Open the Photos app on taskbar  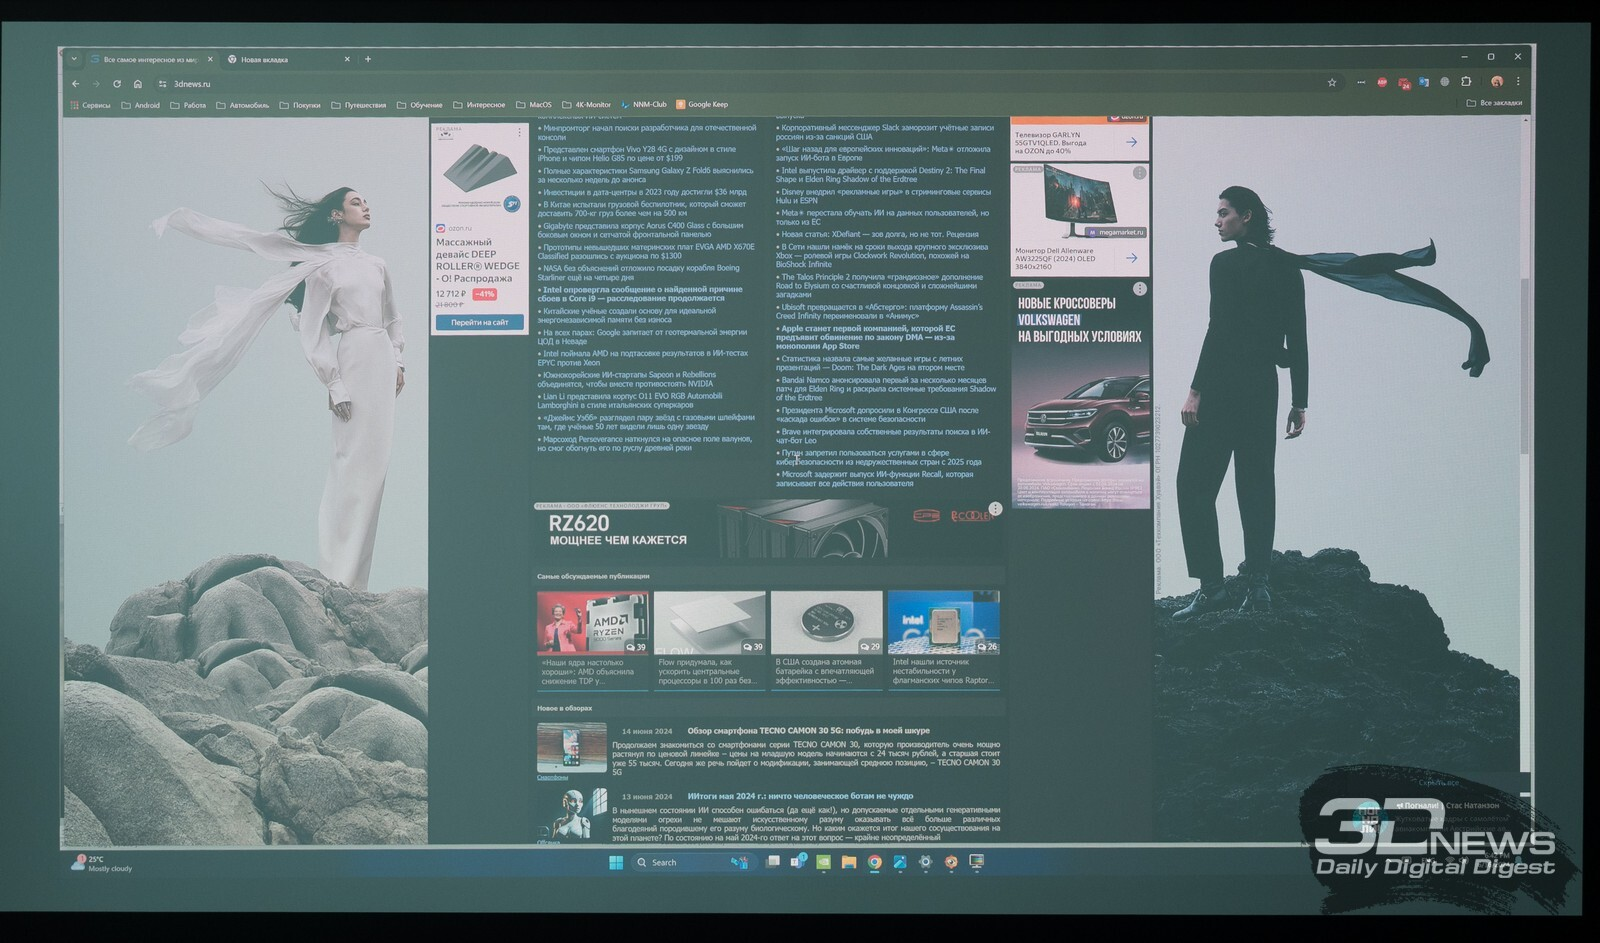[900, 861]
